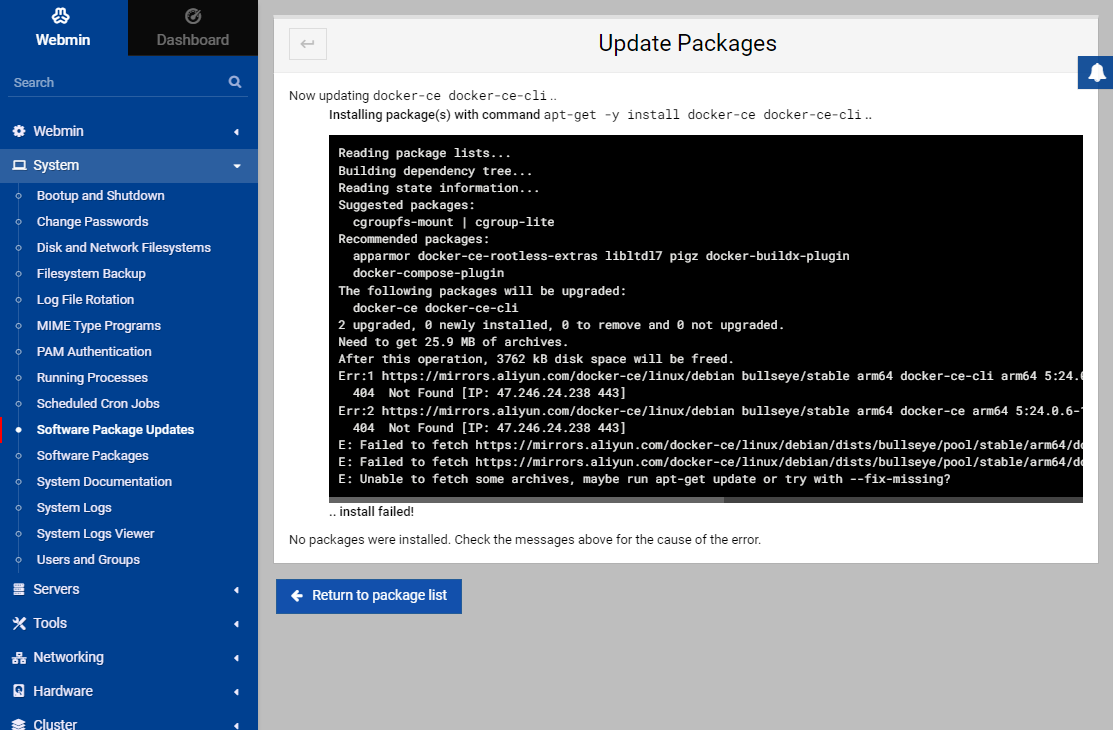Click the 'Suggested packages:' line
The image size is (1113, 730).
406,205
